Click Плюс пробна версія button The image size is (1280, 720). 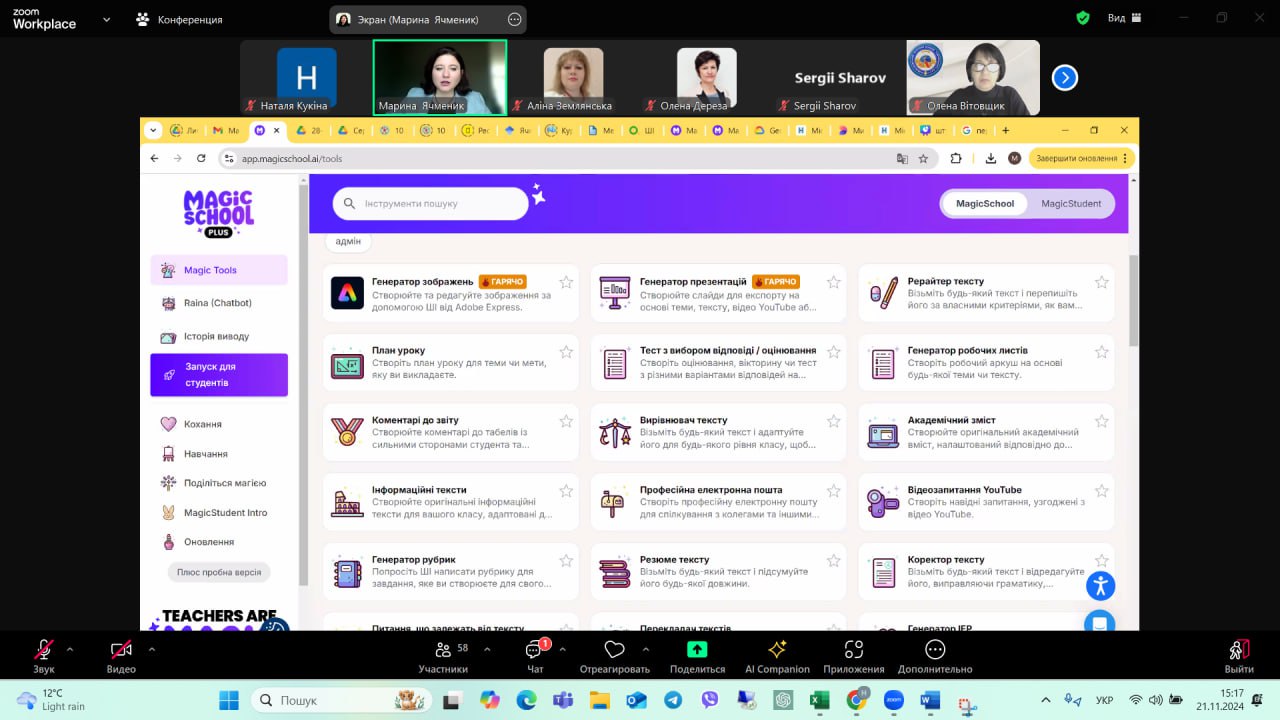coord(219,573)
